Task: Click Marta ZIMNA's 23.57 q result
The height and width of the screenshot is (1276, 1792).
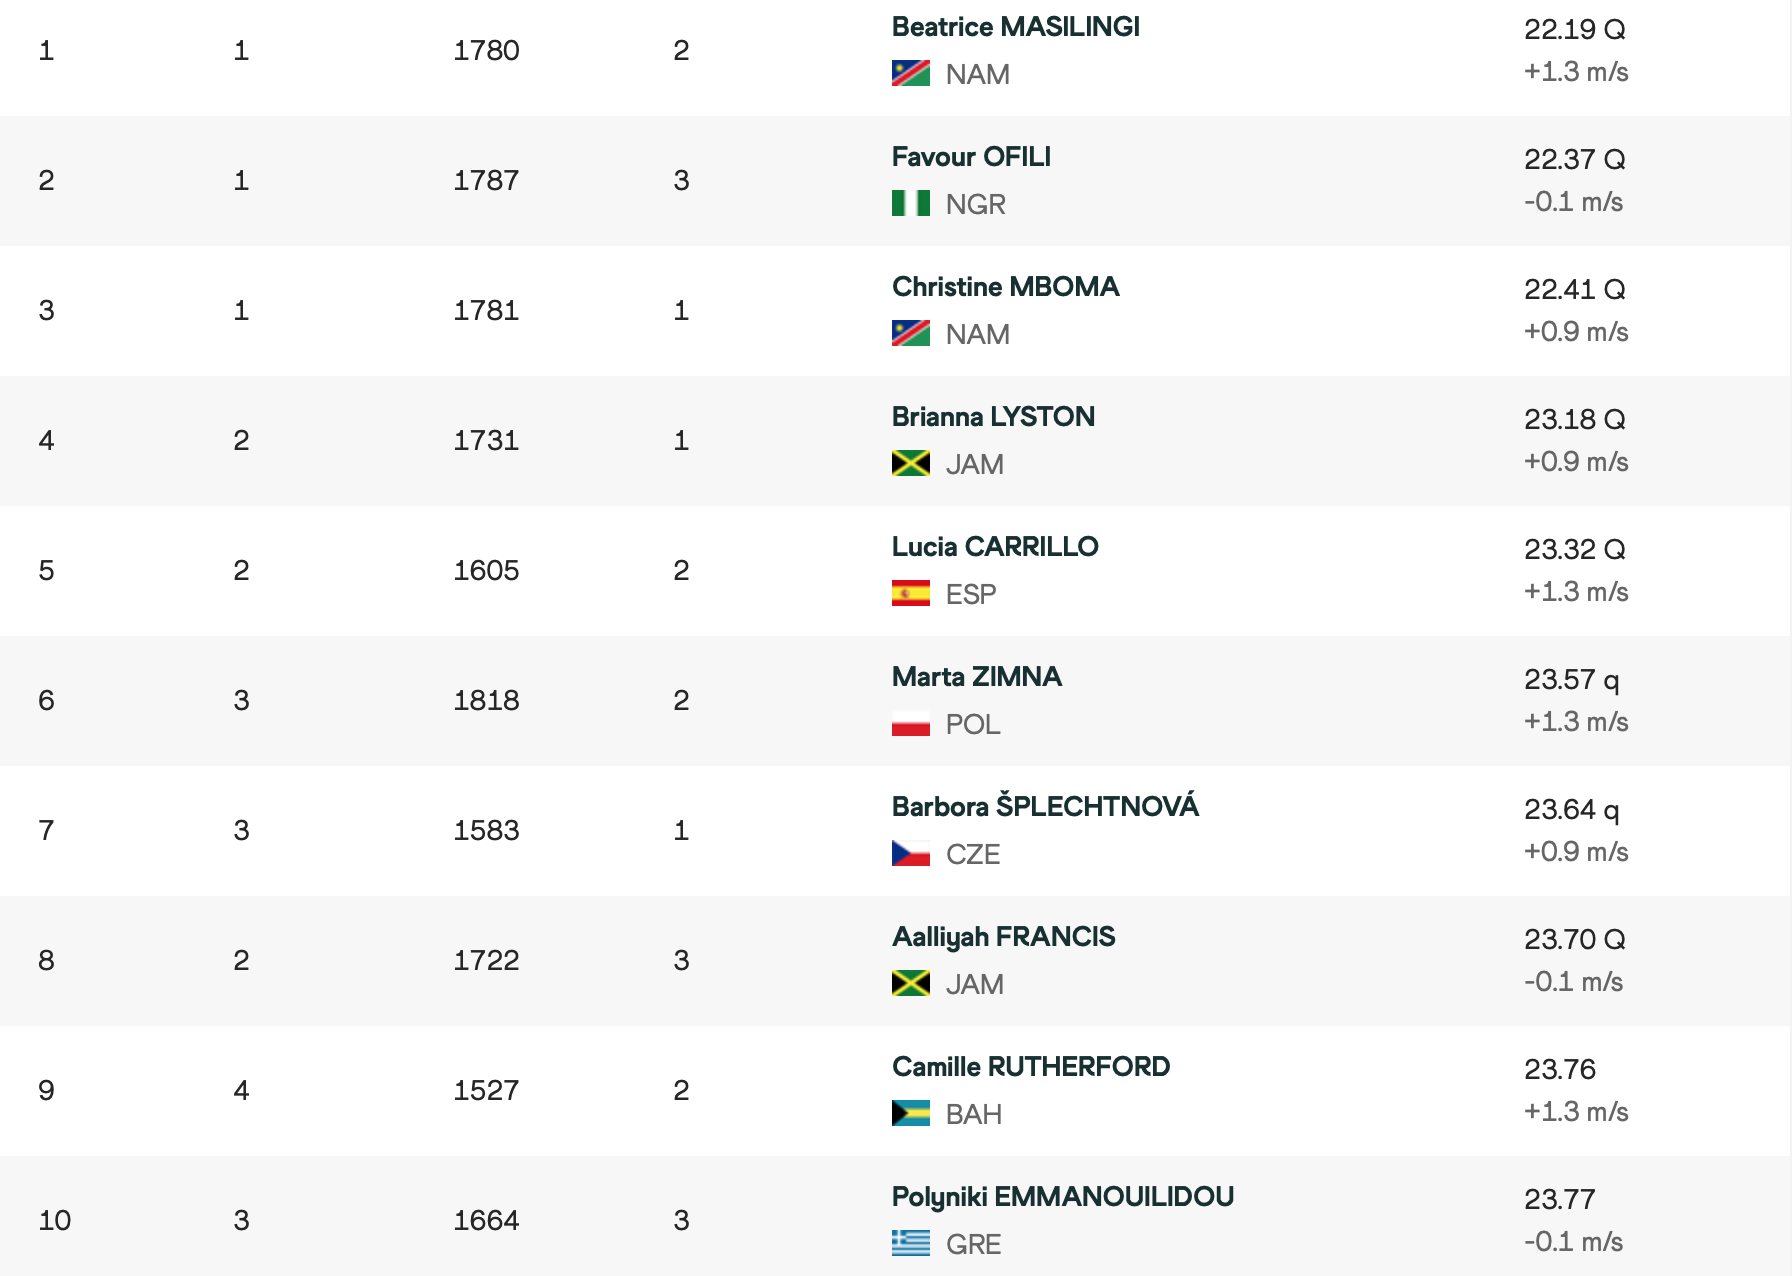Action: coord(1571,680)
